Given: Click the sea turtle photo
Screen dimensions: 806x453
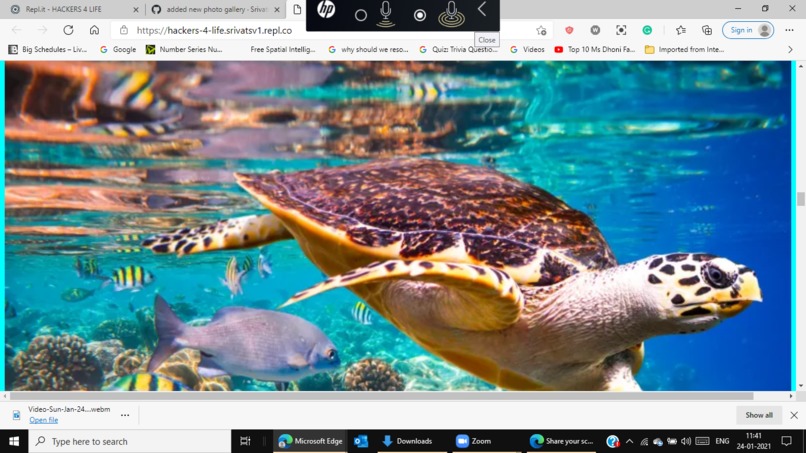Looking at the screenshot, I should [398, 226].
